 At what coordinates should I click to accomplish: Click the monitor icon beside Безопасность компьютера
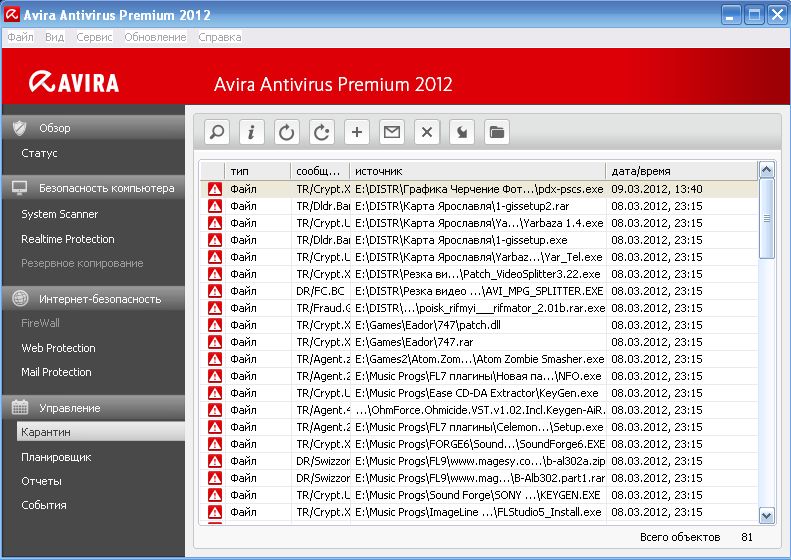20,188
